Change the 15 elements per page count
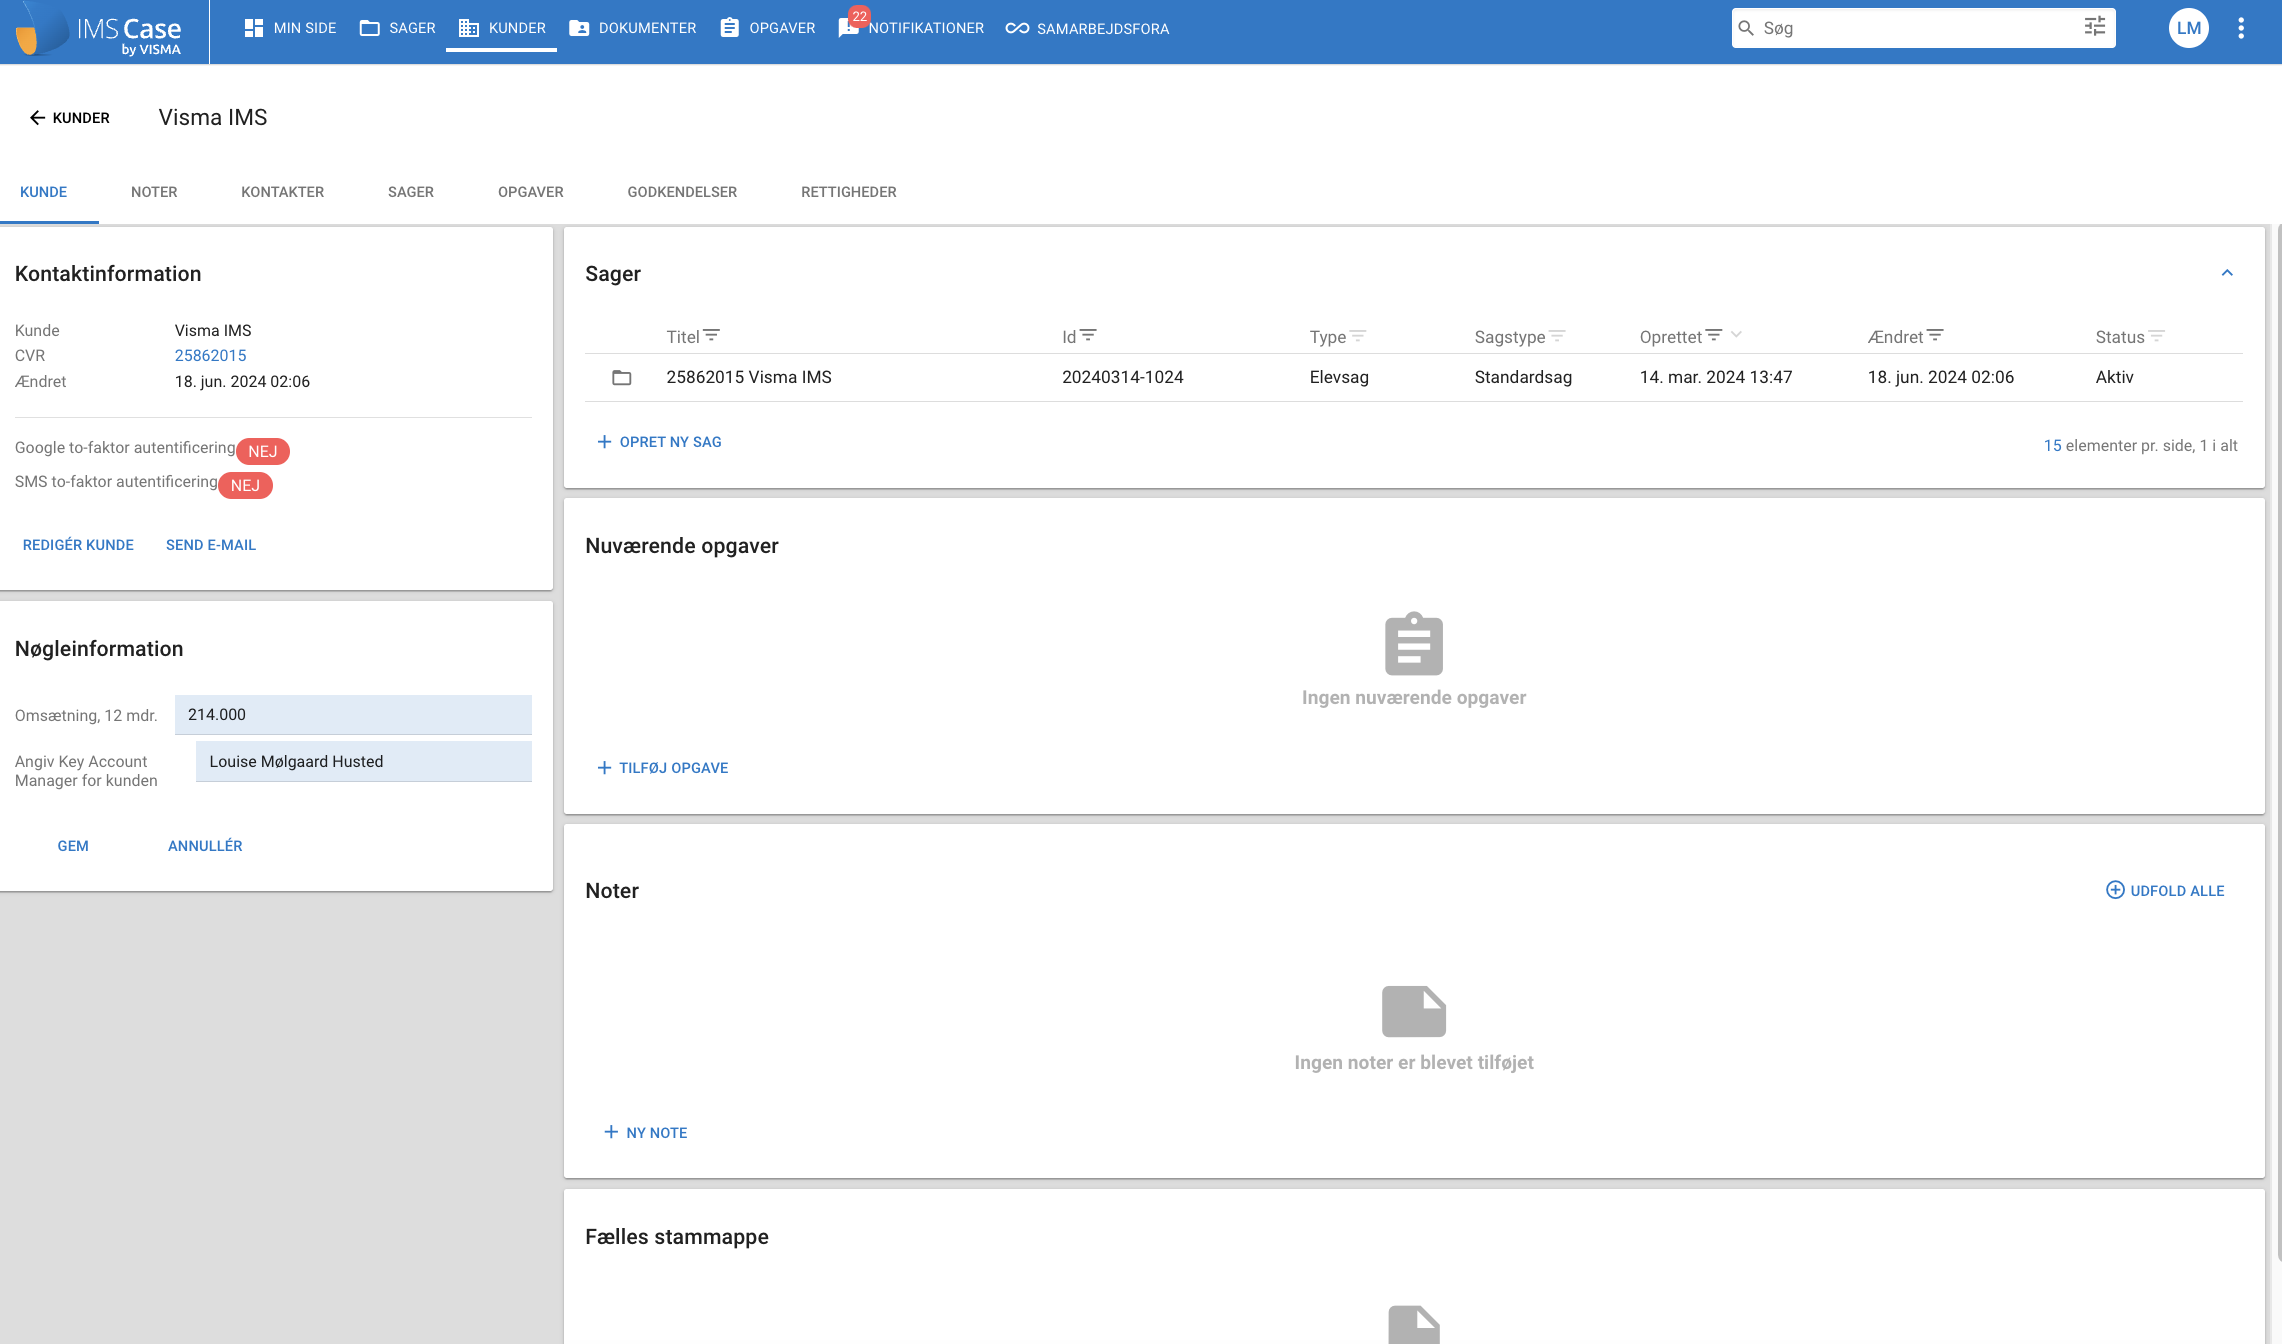 tap(2052, 446)
